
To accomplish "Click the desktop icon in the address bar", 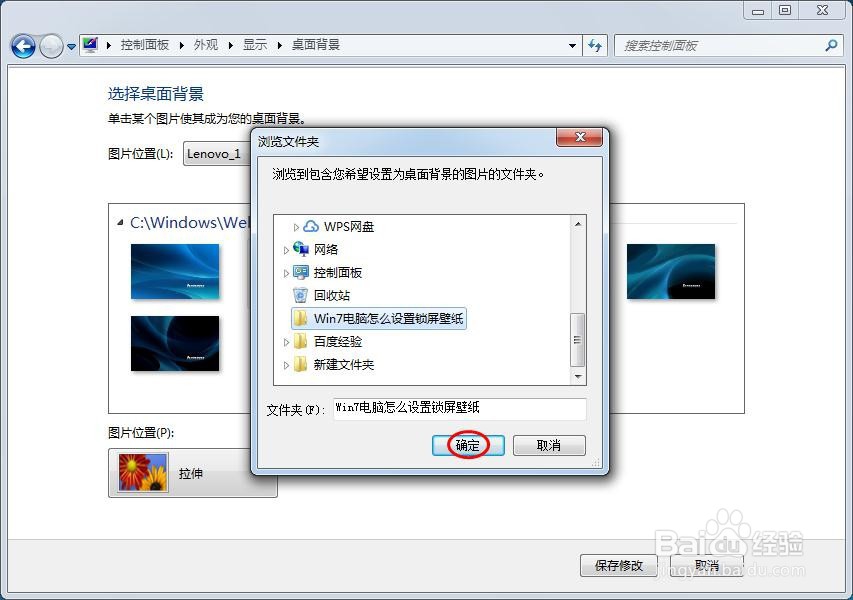I will [x=89, y=45].
